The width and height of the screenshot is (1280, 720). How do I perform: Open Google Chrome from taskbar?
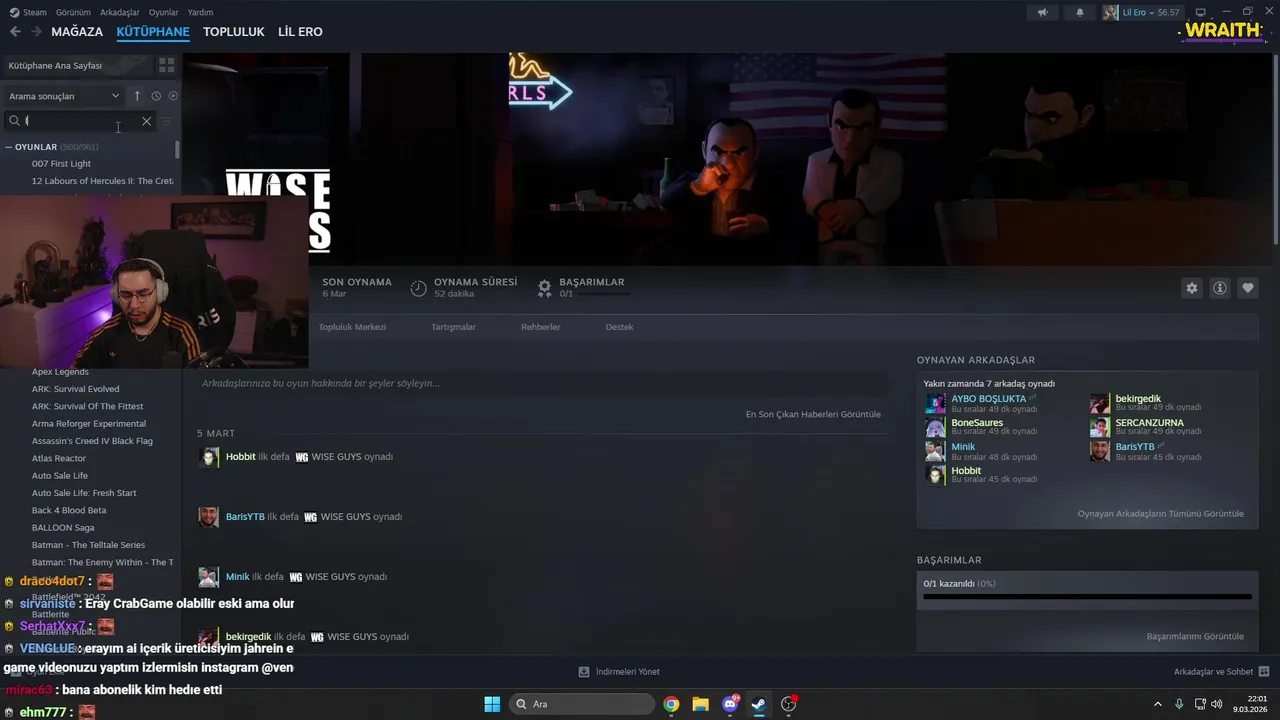[671, 704]
